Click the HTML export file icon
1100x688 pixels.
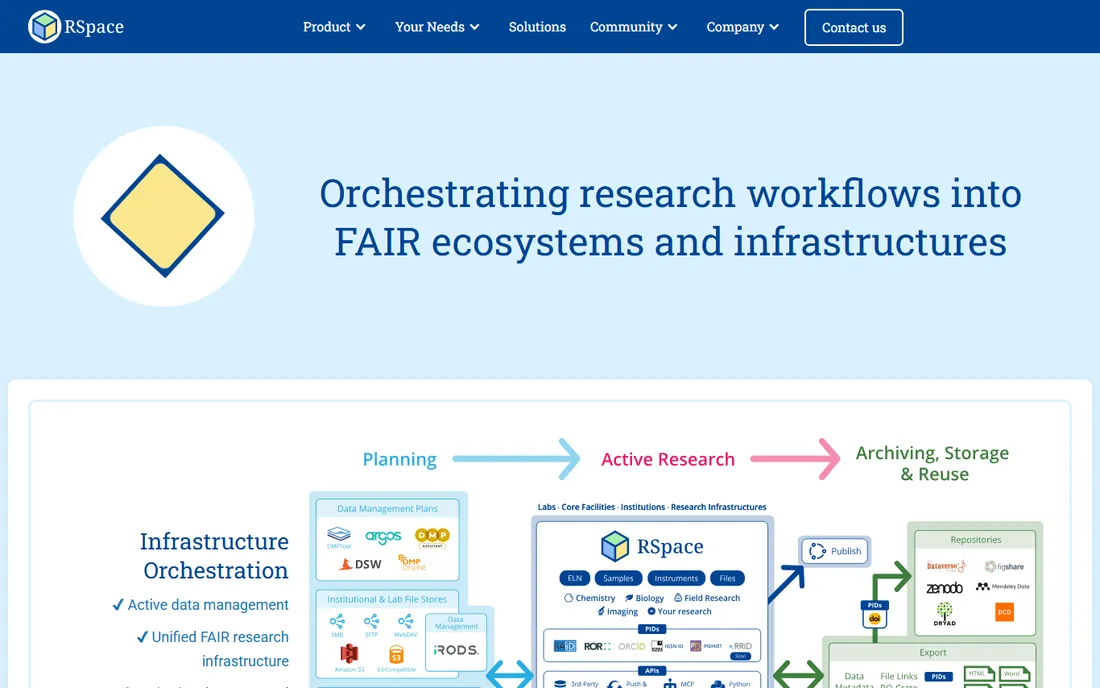979,675
